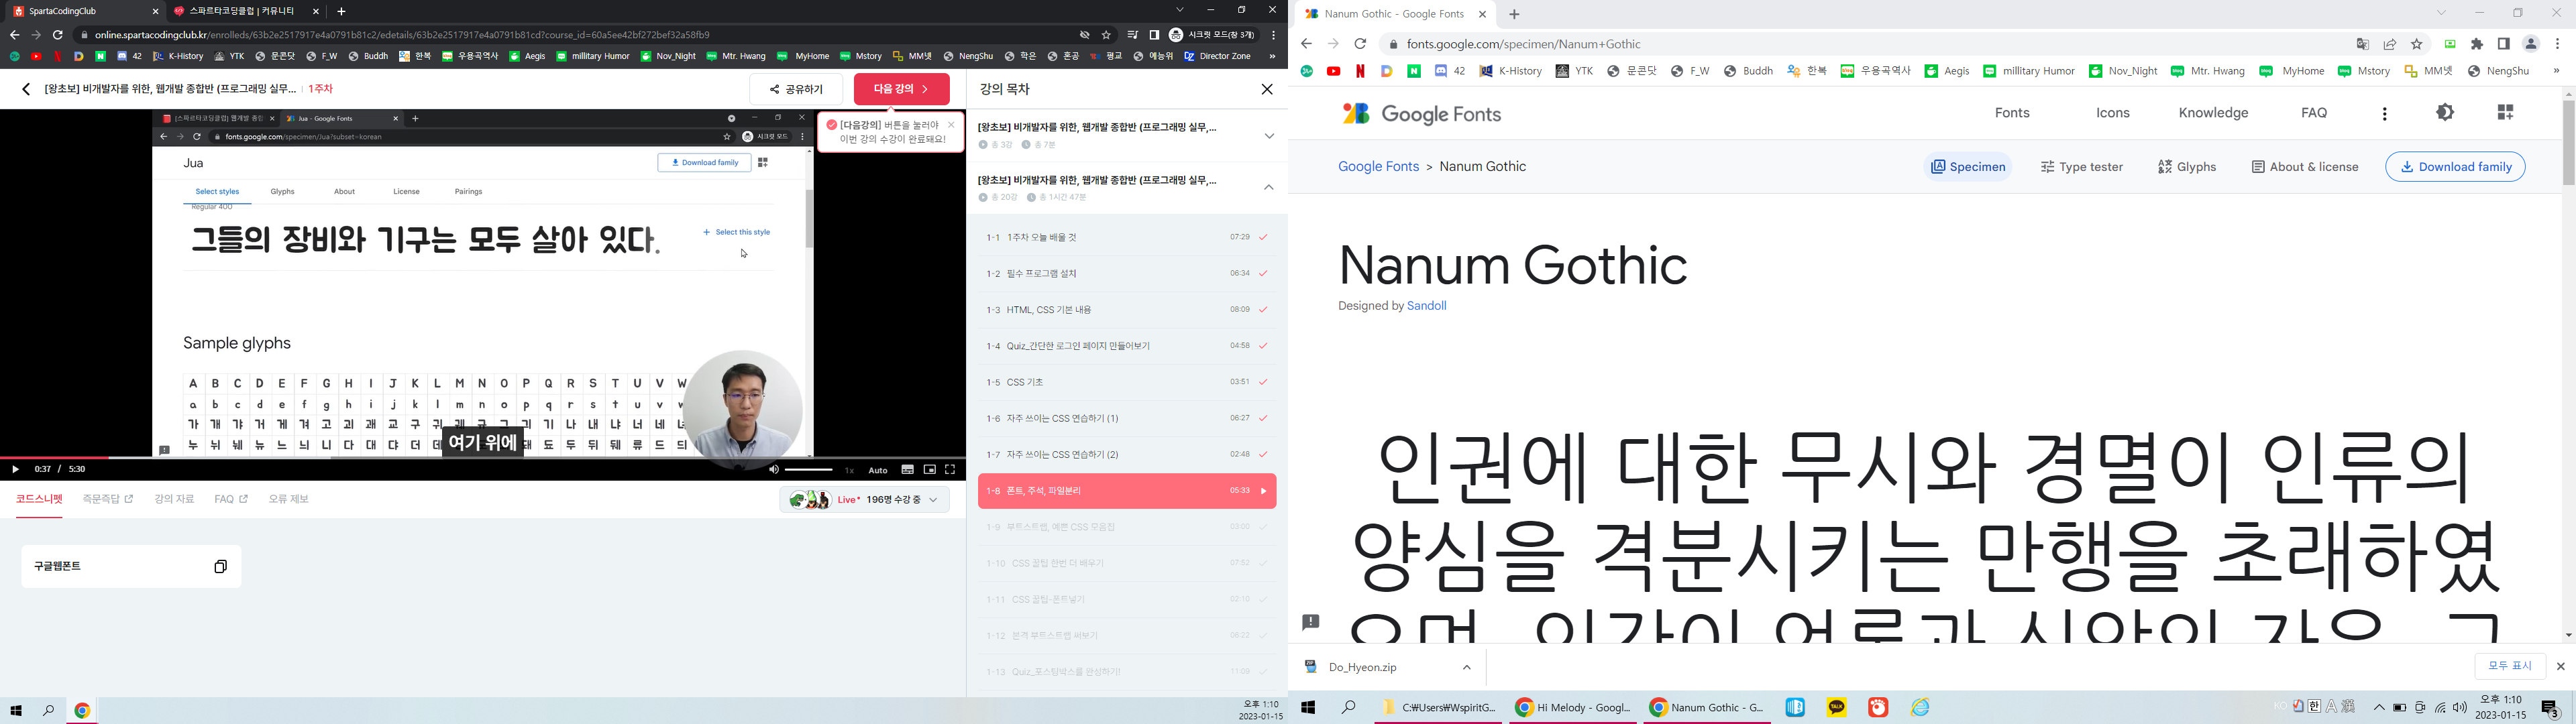Image resolution: width=2576 pixels, height=724 pixels.
Task: Copy the 구글웹폰트 code snippet
Action: [x=221, y=566]
